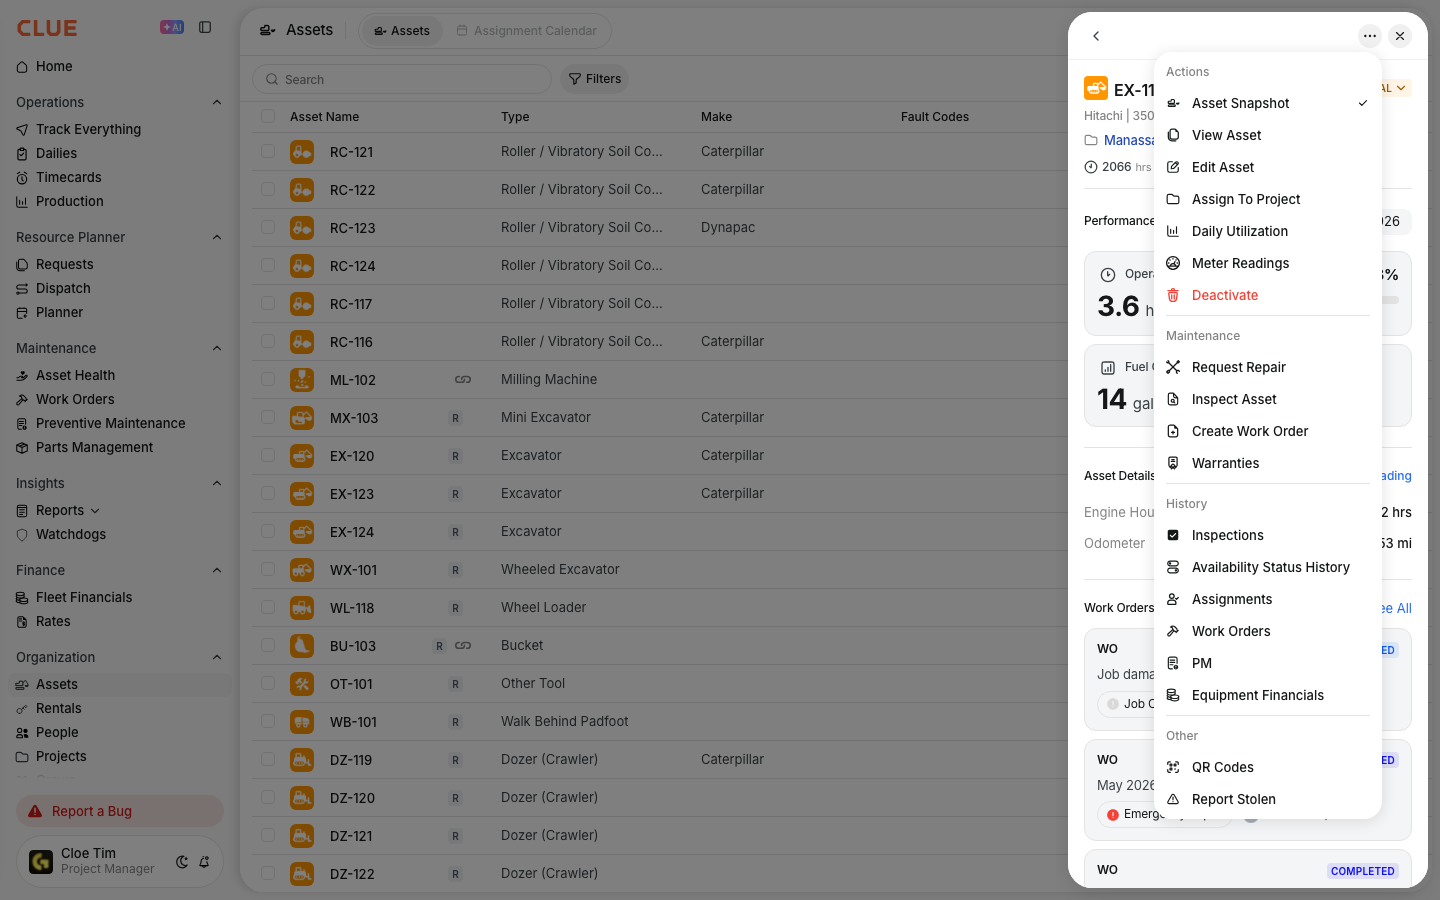Toggle the select-all checkbox in table header
Screen dimensions: 1440x900
click(268, 116)
